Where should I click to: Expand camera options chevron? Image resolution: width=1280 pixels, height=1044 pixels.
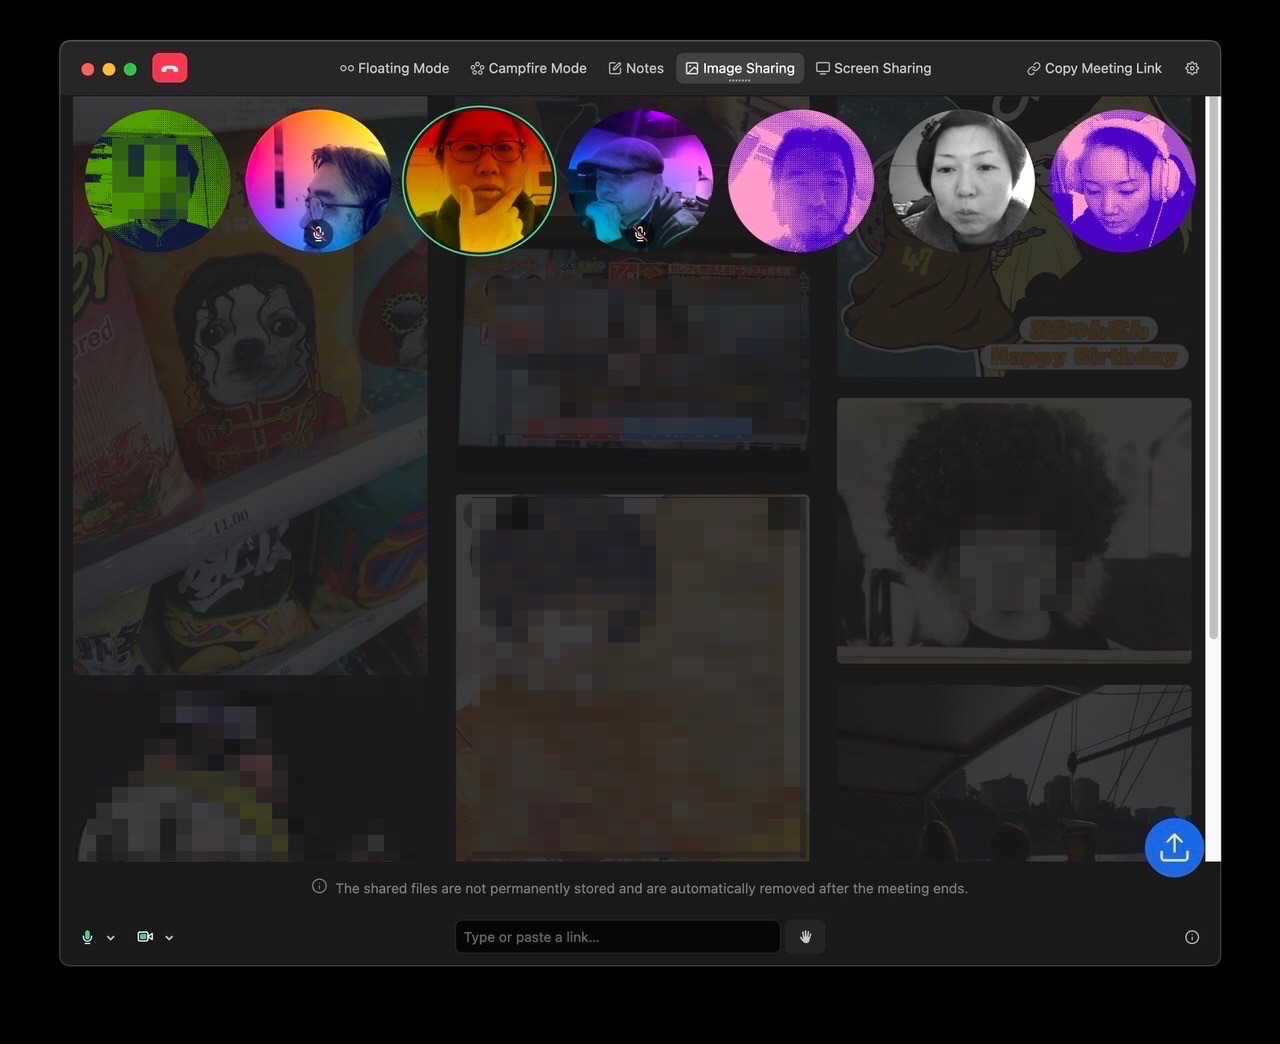[x=169, y=938]
